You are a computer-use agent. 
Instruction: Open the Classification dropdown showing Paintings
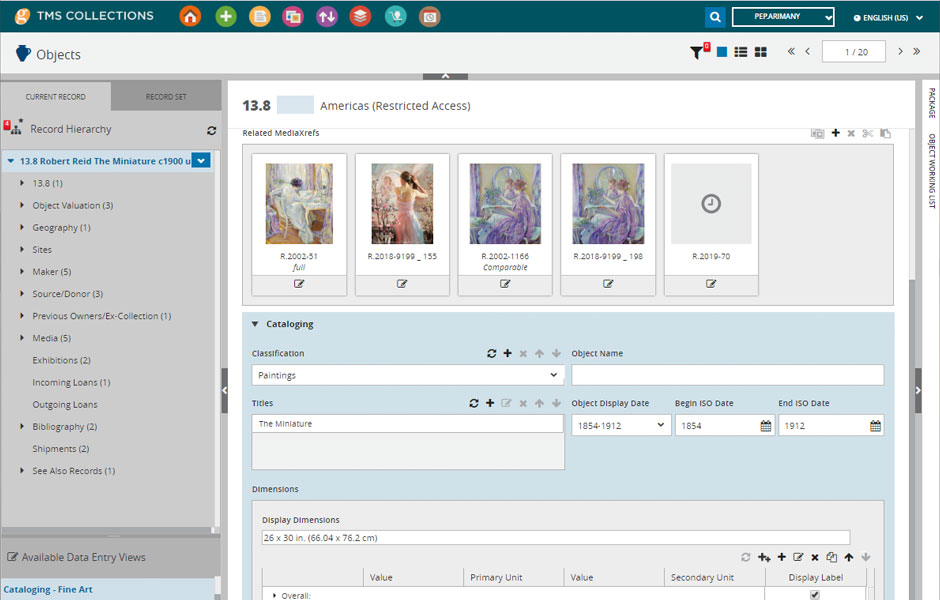(x=408, y=375)
